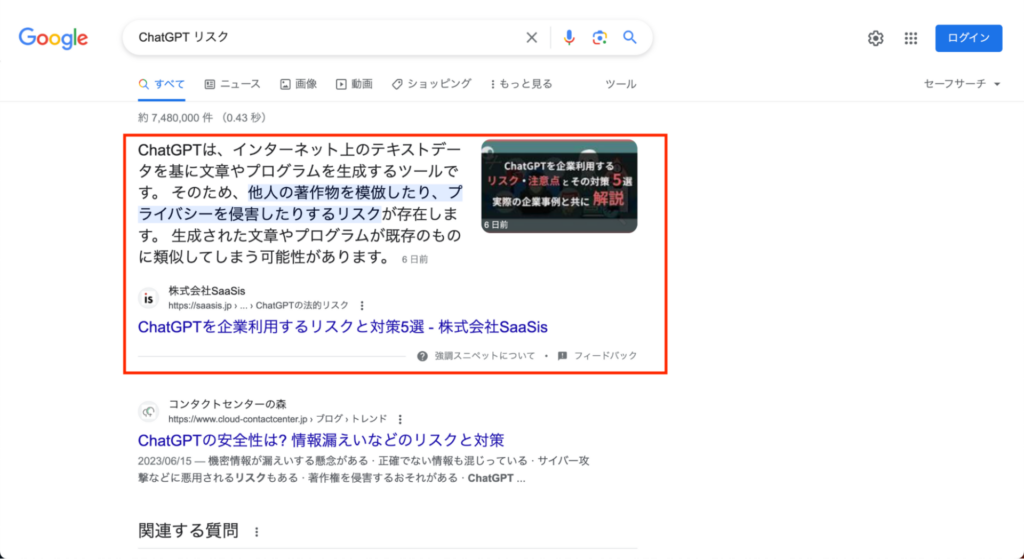Open more options beside cloud-contactcenter URL
Screen dimensions: 1024x559
(400, 419)
